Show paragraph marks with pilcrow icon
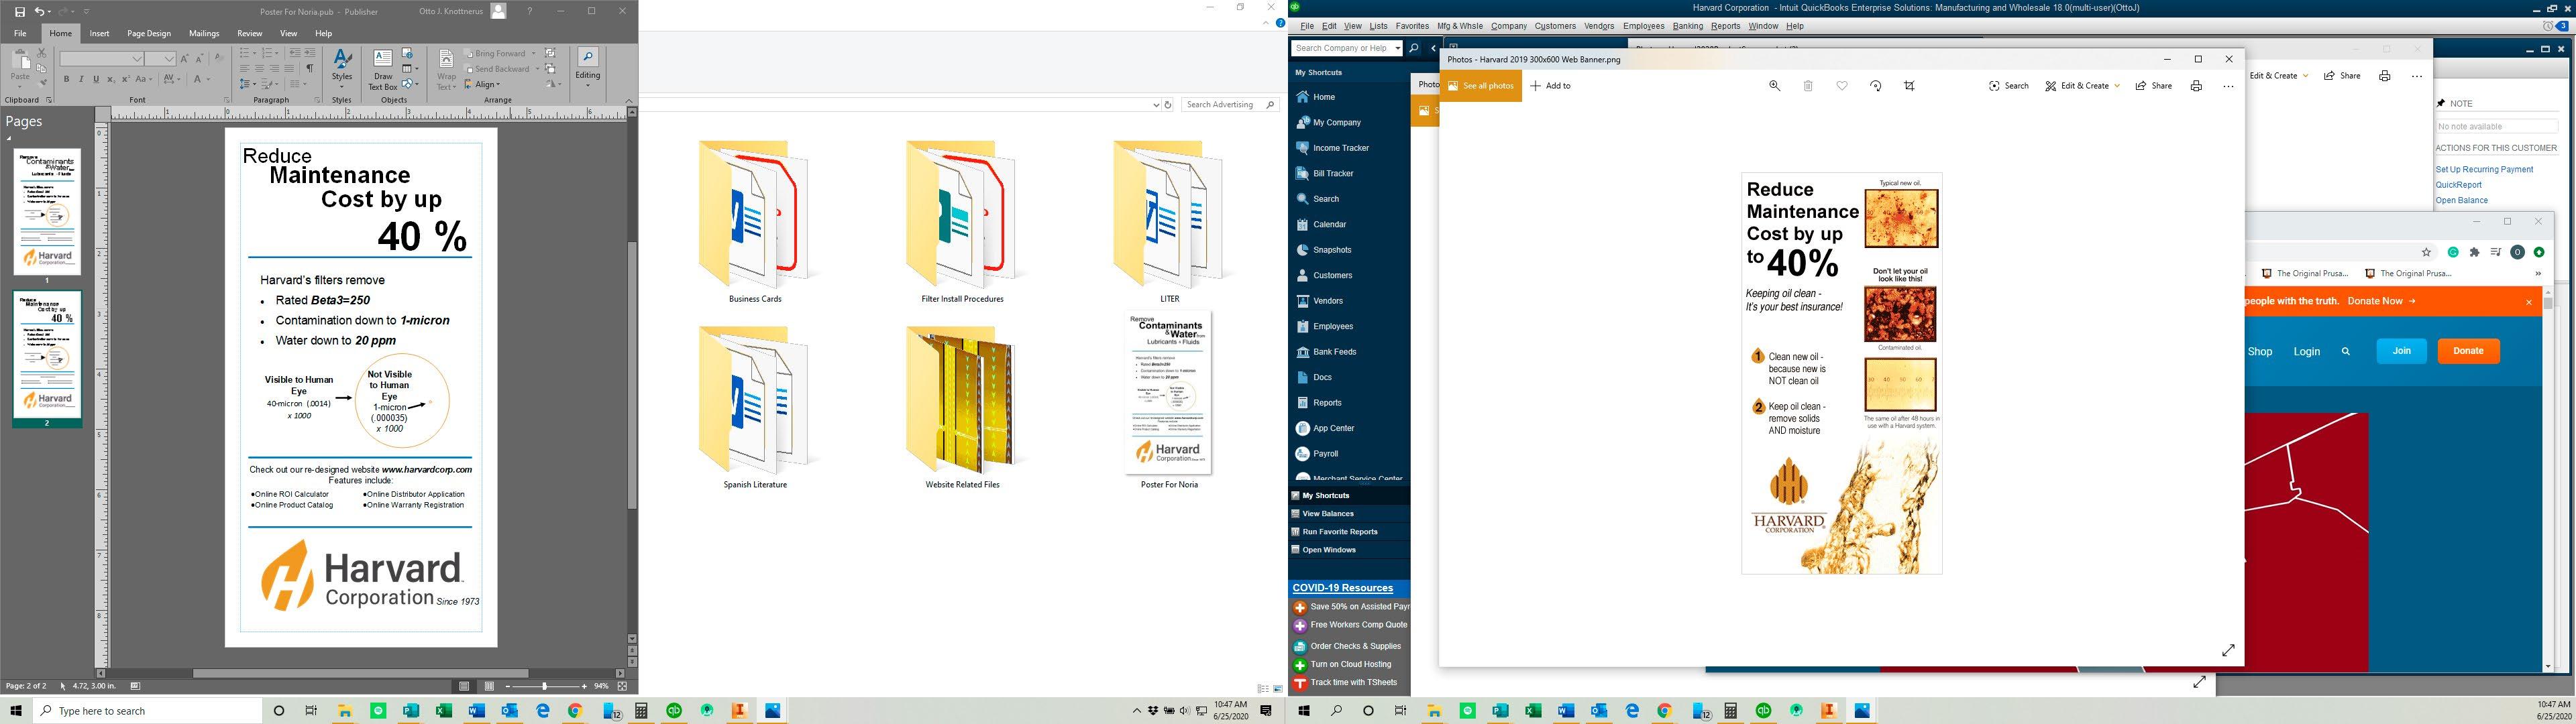Screen dimensions: 2576x724 point(309,69)
